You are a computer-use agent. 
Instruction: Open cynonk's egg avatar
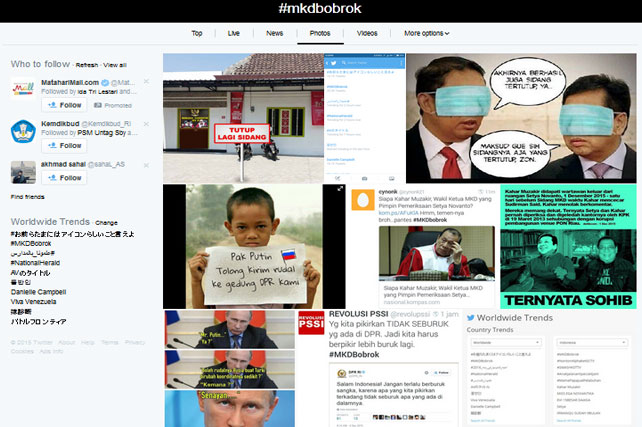[x=363, y=200]
